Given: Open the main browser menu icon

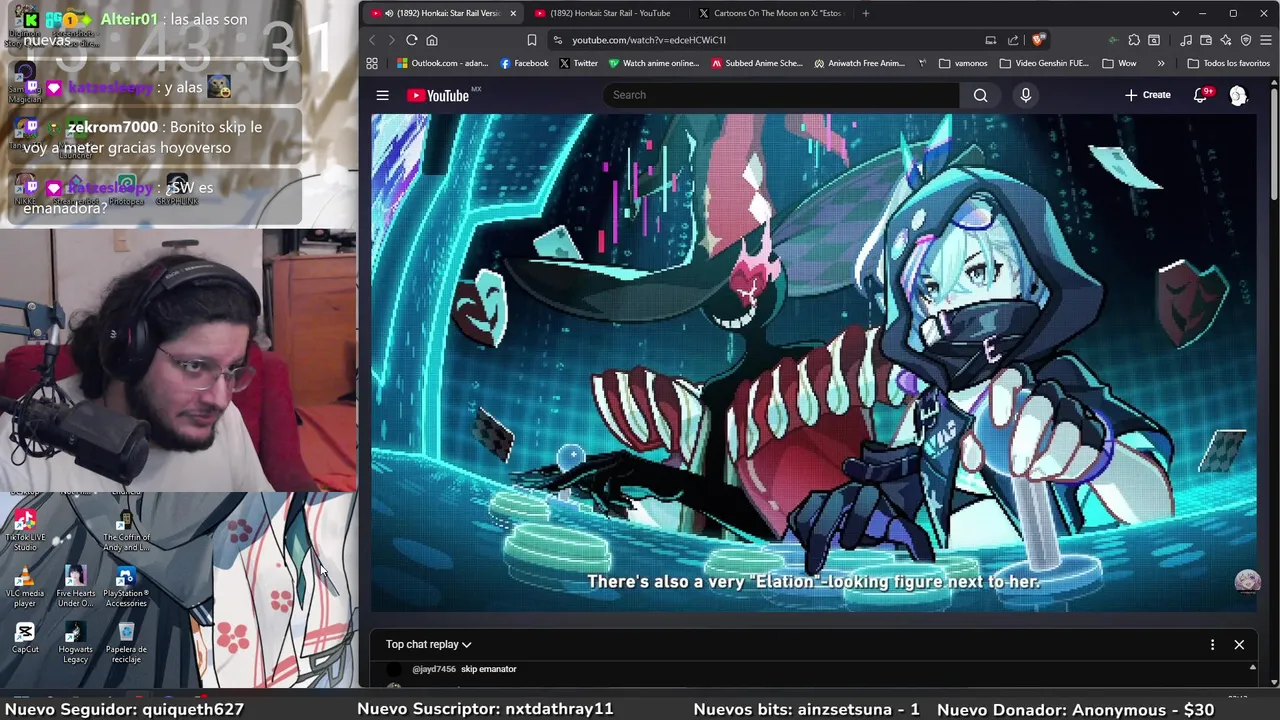Looking at the screenshot, I should tap(1266, 40).
